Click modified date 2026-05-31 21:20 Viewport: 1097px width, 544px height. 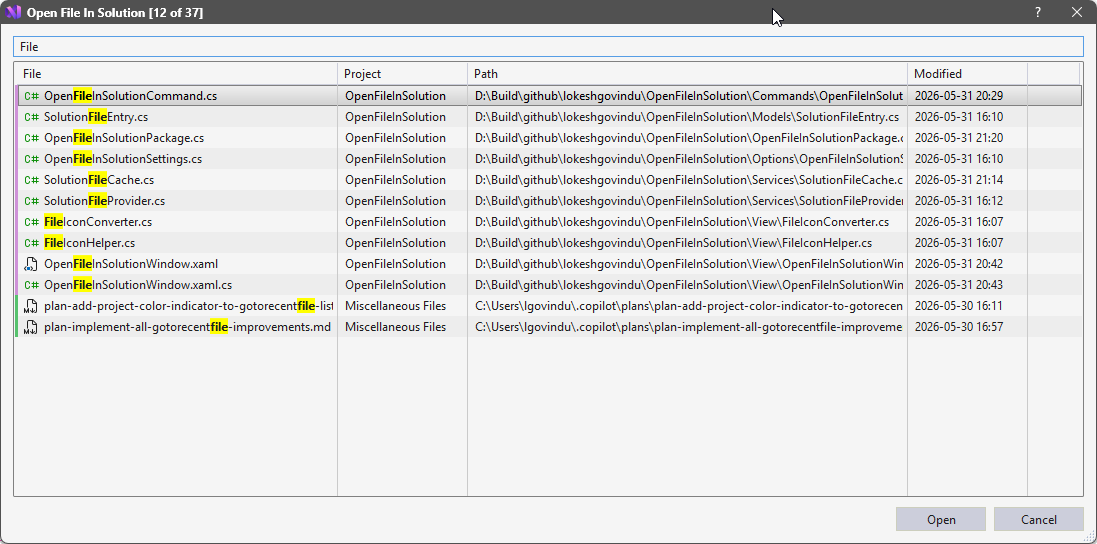coord(958,138)
